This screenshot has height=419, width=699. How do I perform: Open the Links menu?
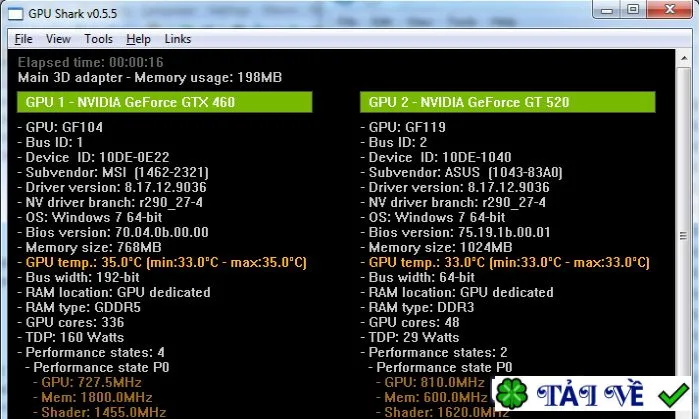177,39
